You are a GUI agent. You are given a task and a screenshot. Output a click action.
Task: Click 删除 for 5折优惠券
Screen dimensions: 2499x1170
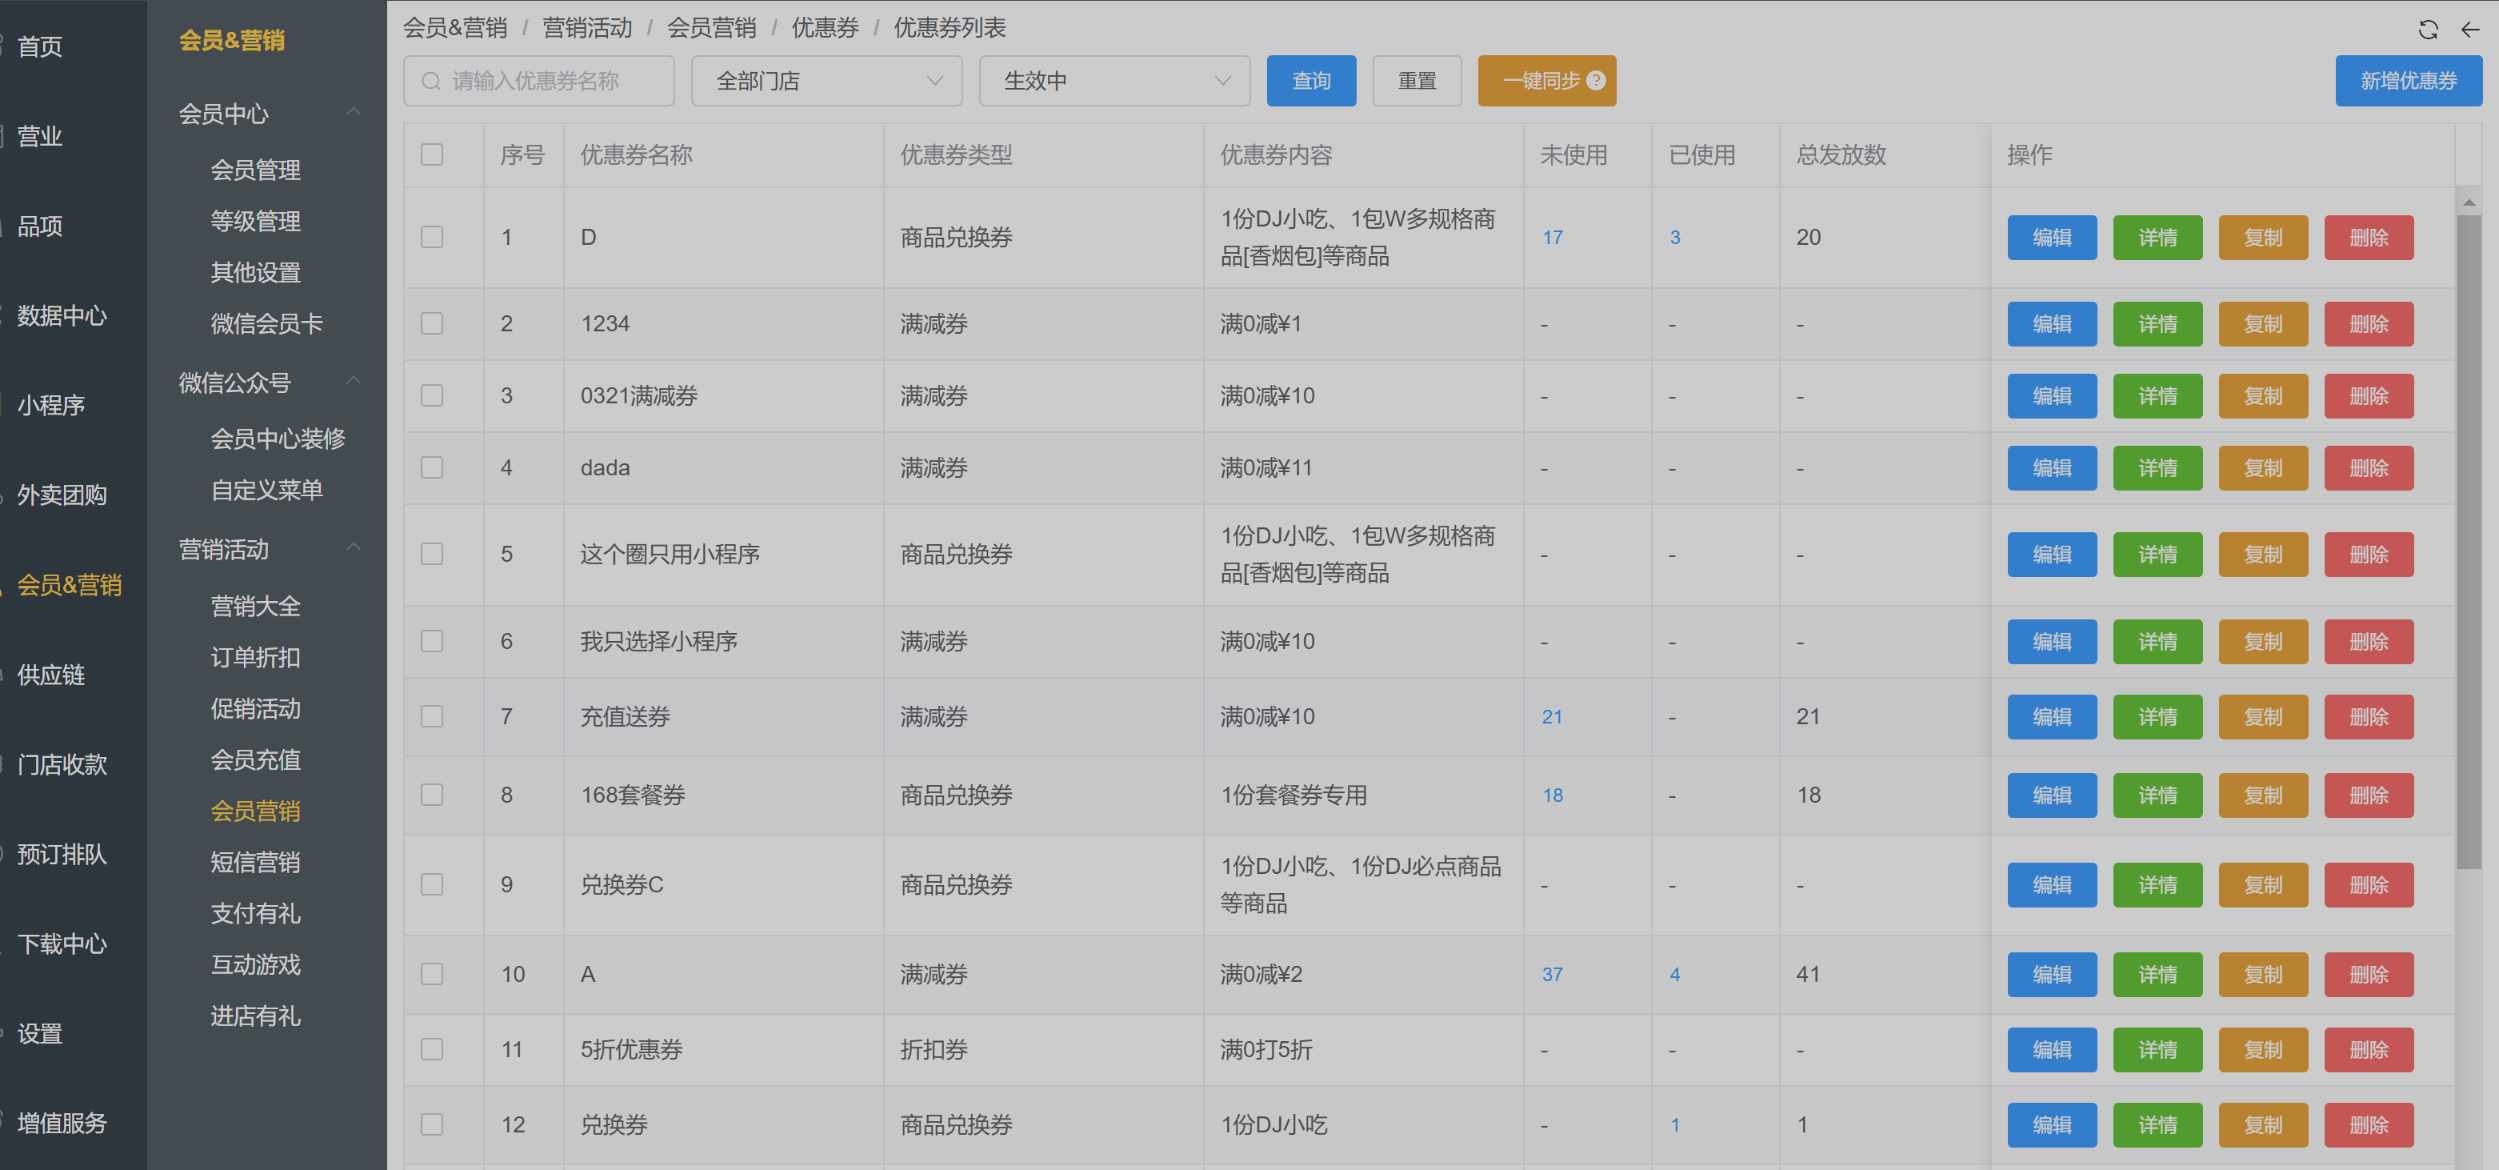coord(2369,1050)
